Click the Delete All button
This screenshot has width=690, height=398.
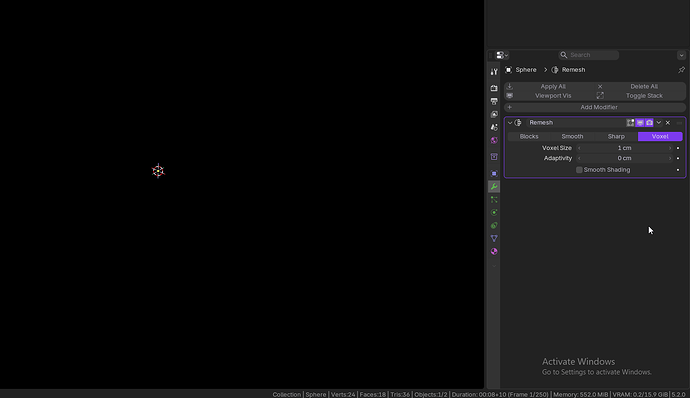point(640,86)
